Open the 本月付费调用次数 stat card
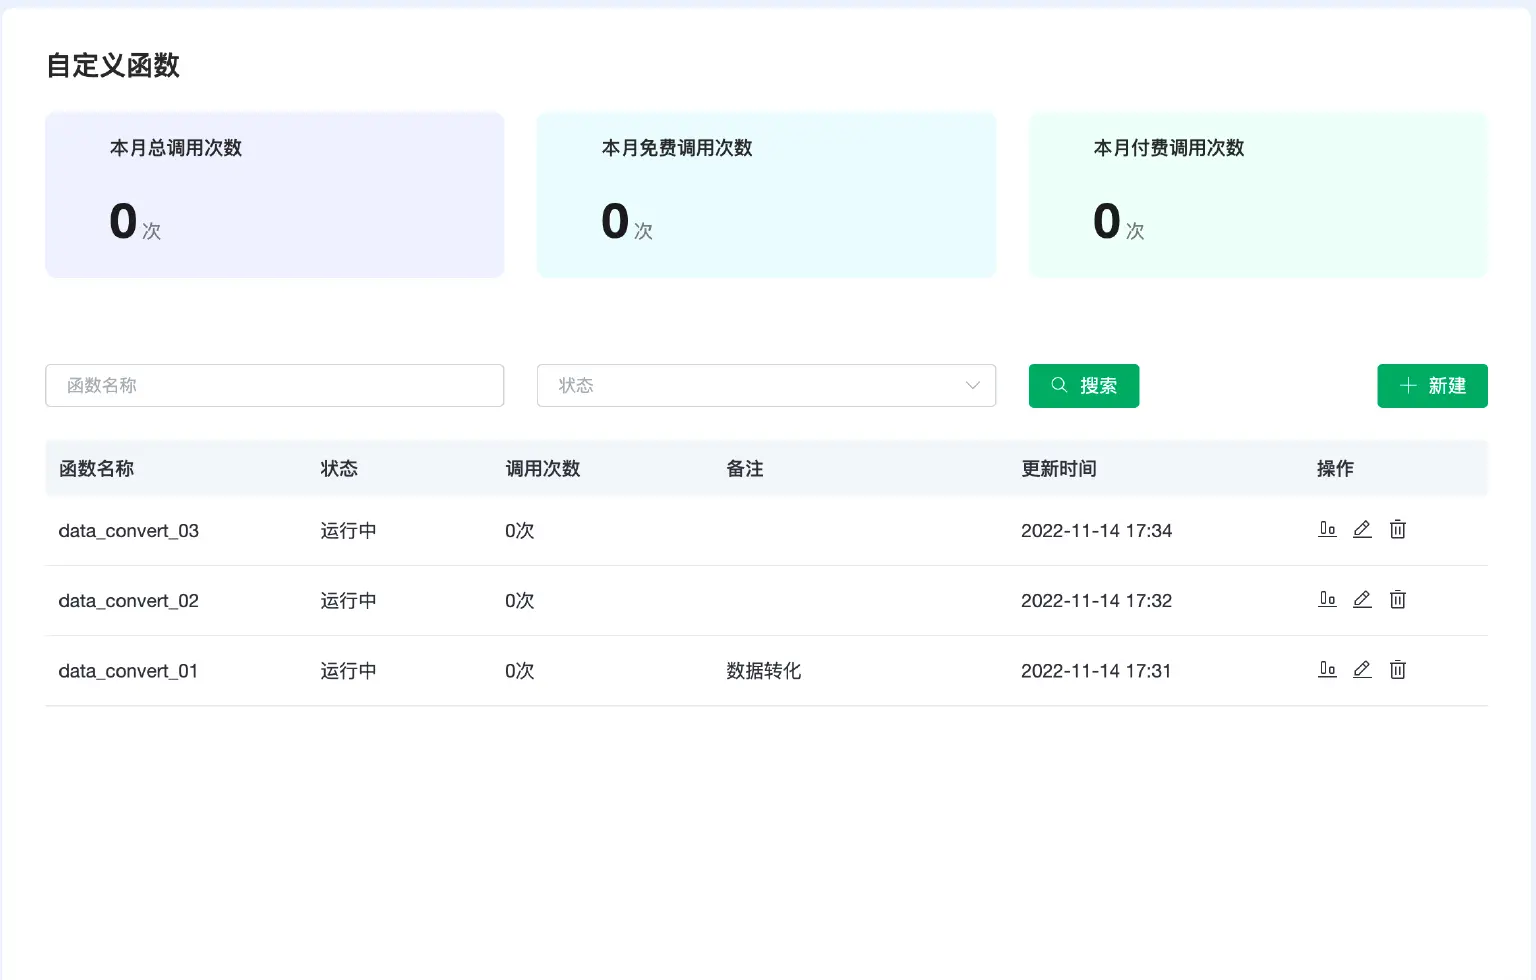 pyautogui.click(x=1257, y=195)
